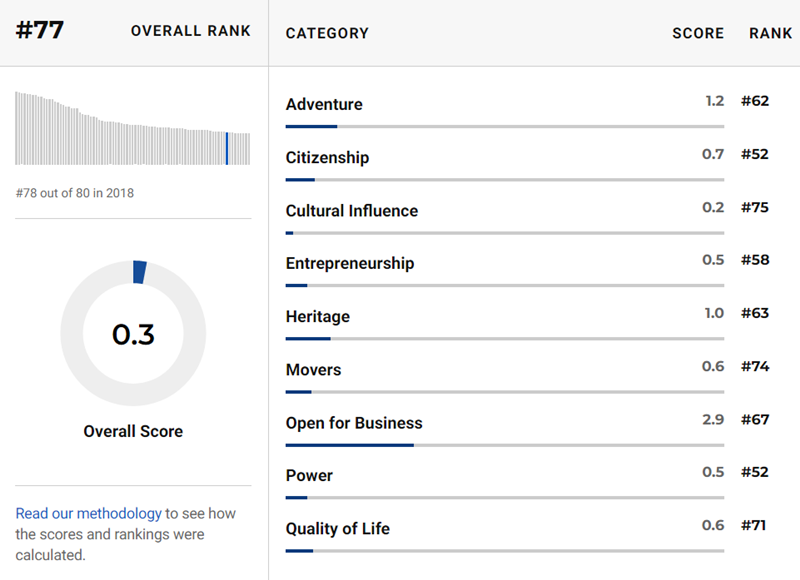This screenshot has width=800, height=580.
Task: Select the Quality of Life label
Action: (337, 529)
